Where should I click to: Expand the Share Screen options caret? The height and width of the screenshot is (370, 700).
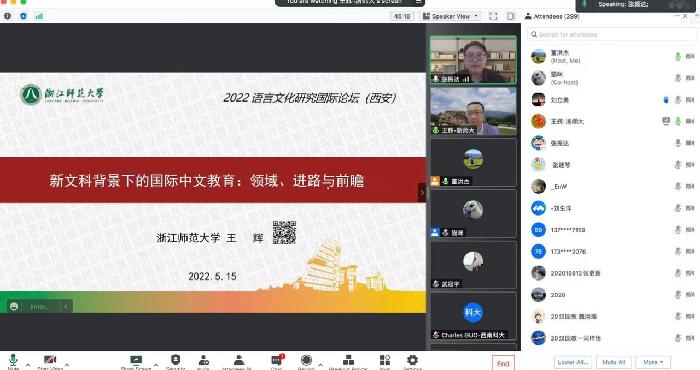156,365
